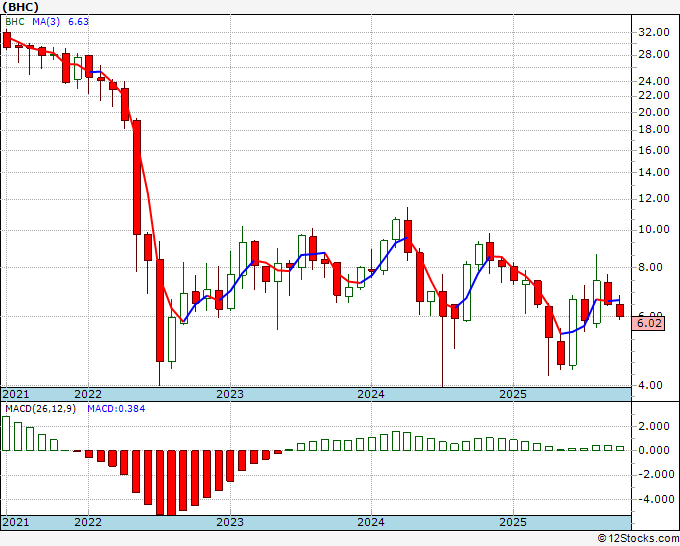Click the latest red candlestick near 6.02
This screenshot has height=546, width=680.
[620, 311]
